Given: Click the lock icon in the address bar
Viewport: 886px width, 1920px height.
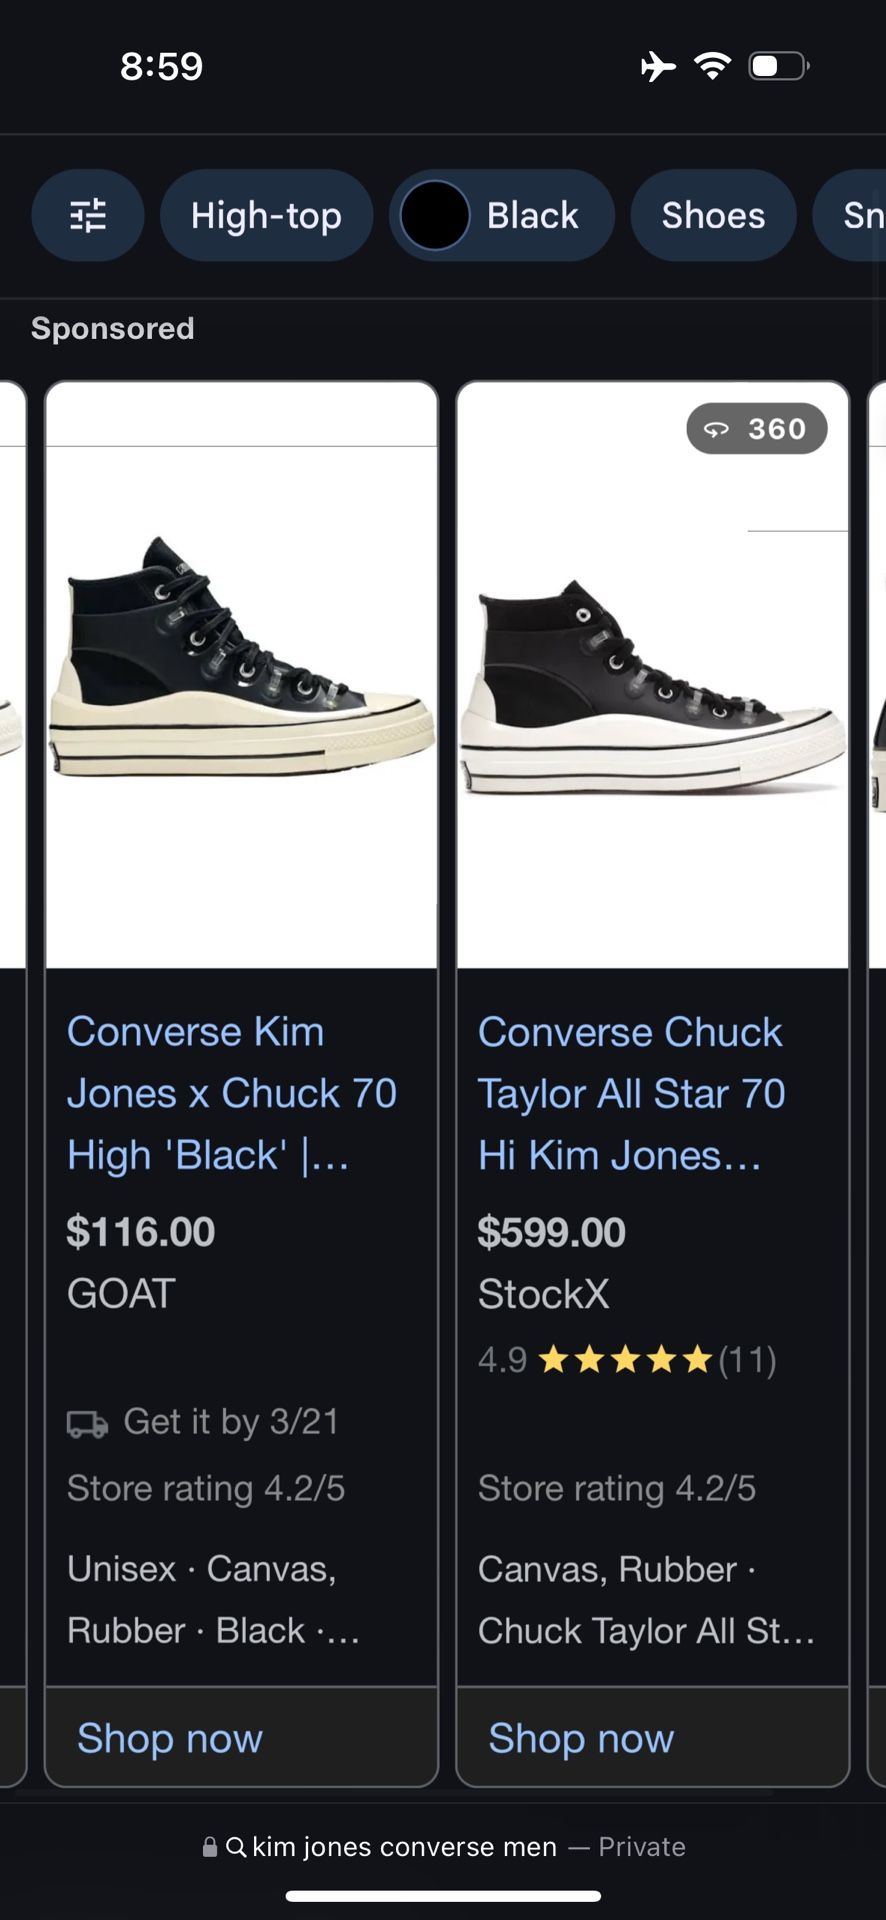Looking at the screenshot, I should tap(211, 1846).
